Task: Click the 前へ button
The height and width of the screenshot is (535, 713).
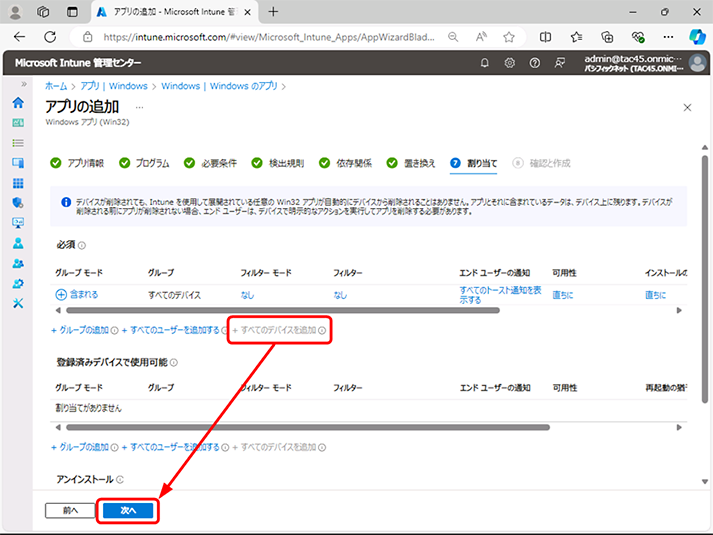Action: pos(70,510)
